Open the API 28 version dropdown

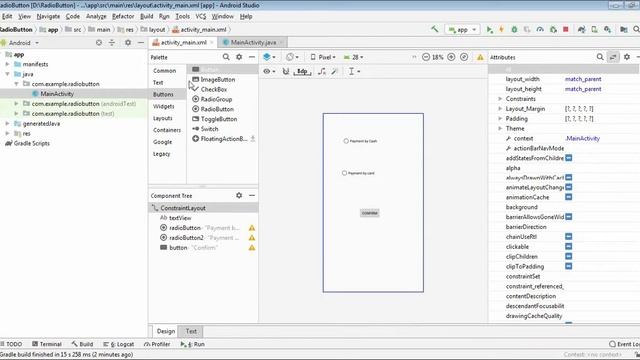(x=353, y=57)
